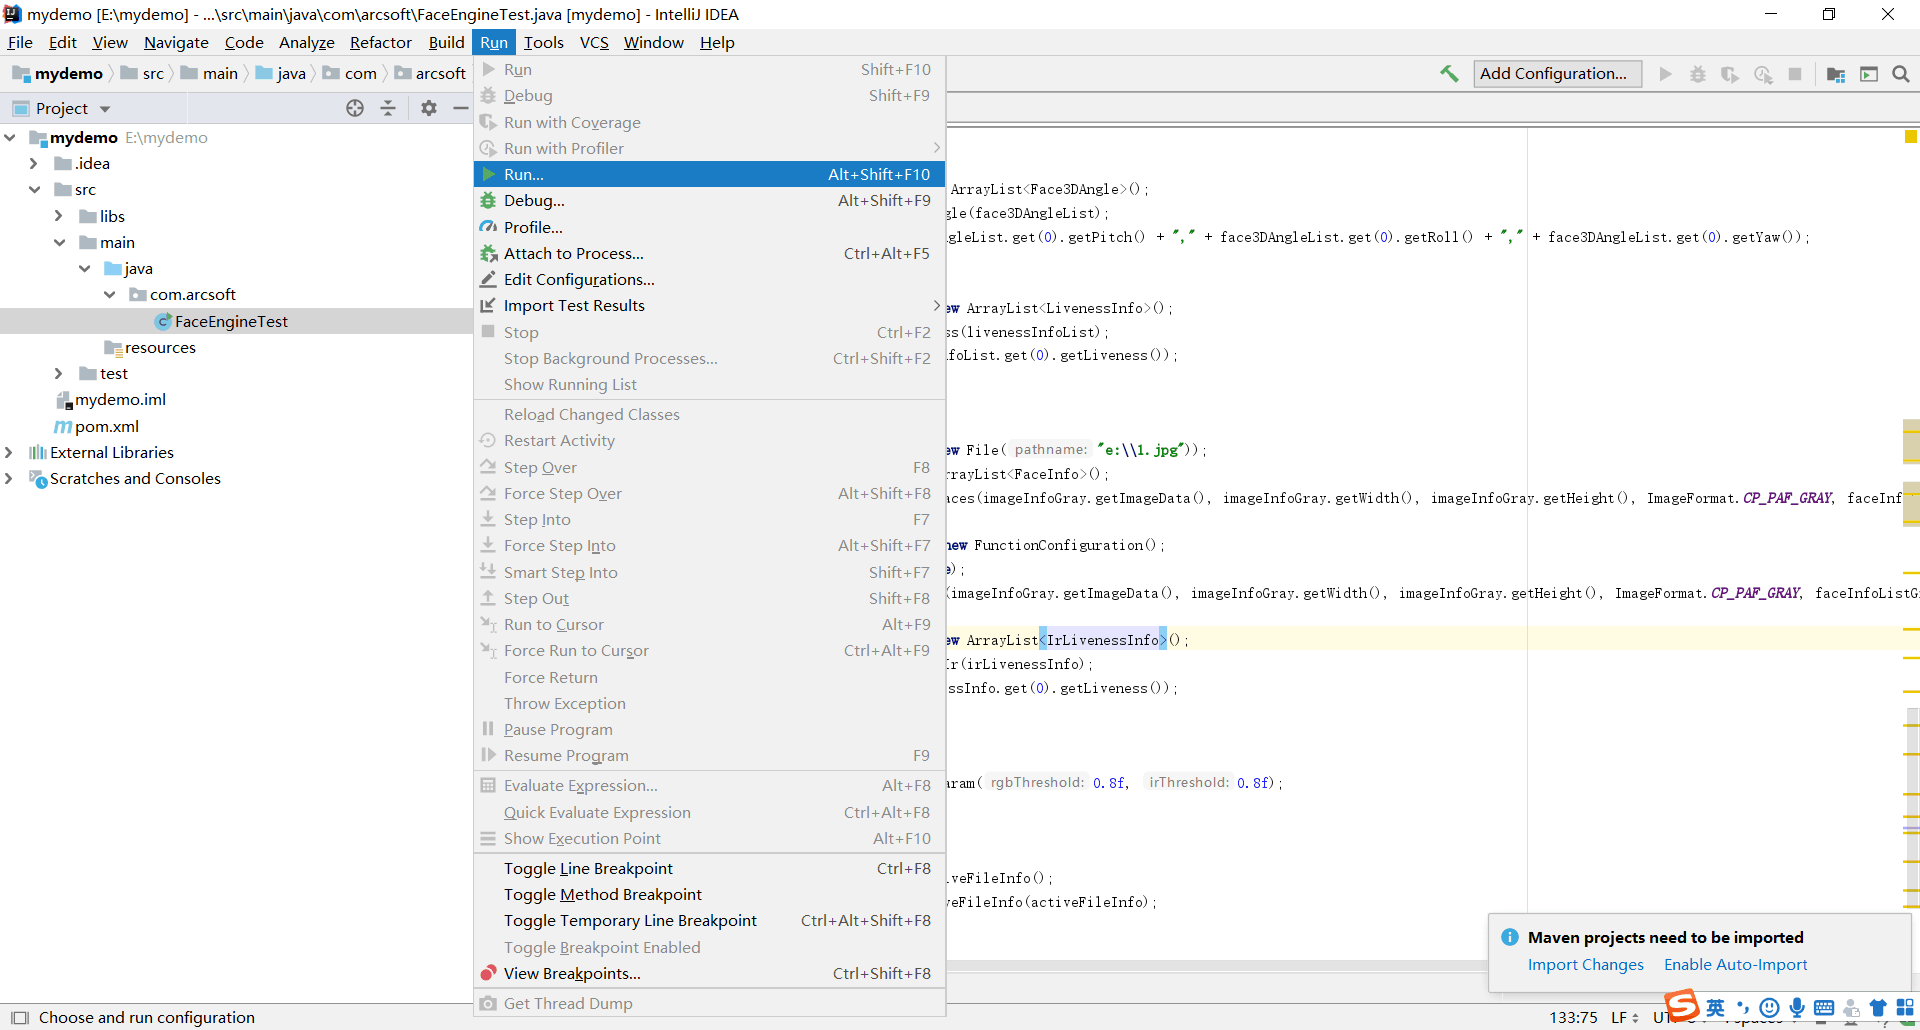This screenshot has width=1920, height=1030.
Task: Open Search Everywhere with the magnifier icon
Action: (x=1901, y=74)
